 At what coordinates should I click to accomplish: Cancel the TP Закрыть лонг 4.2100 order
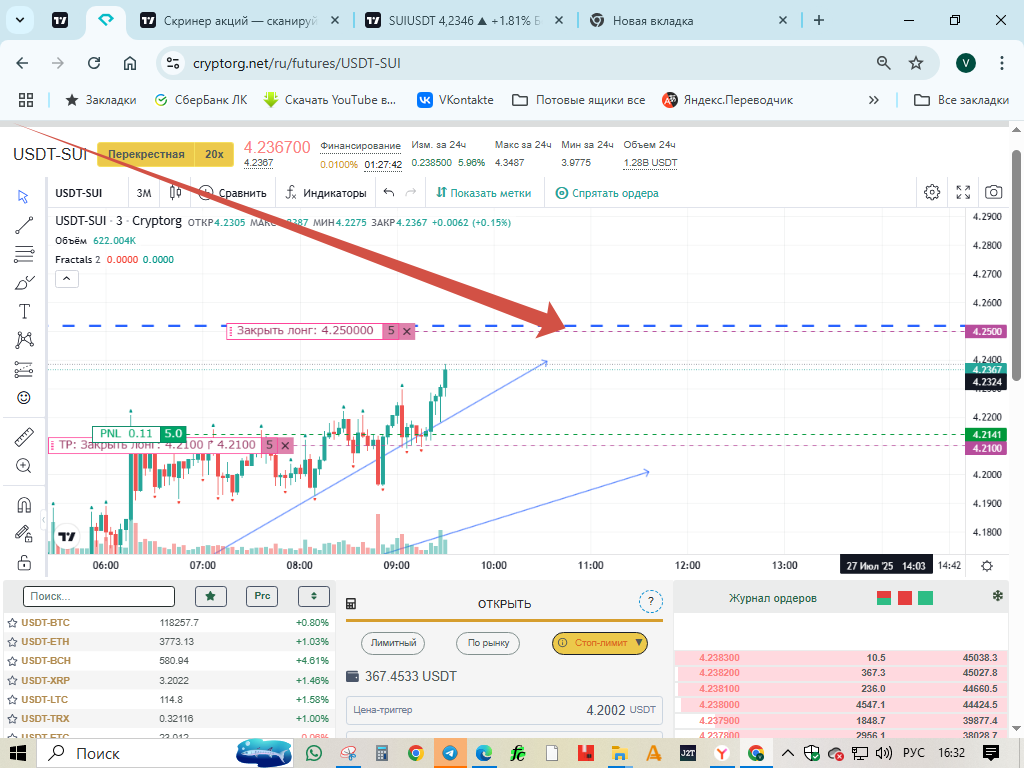[285, 445]
